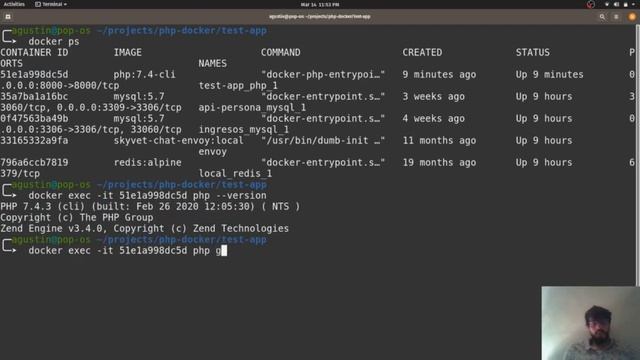Click the STATUS column header
The width and height of the screenshot is (640, 360).
click(x=533, y=52)
